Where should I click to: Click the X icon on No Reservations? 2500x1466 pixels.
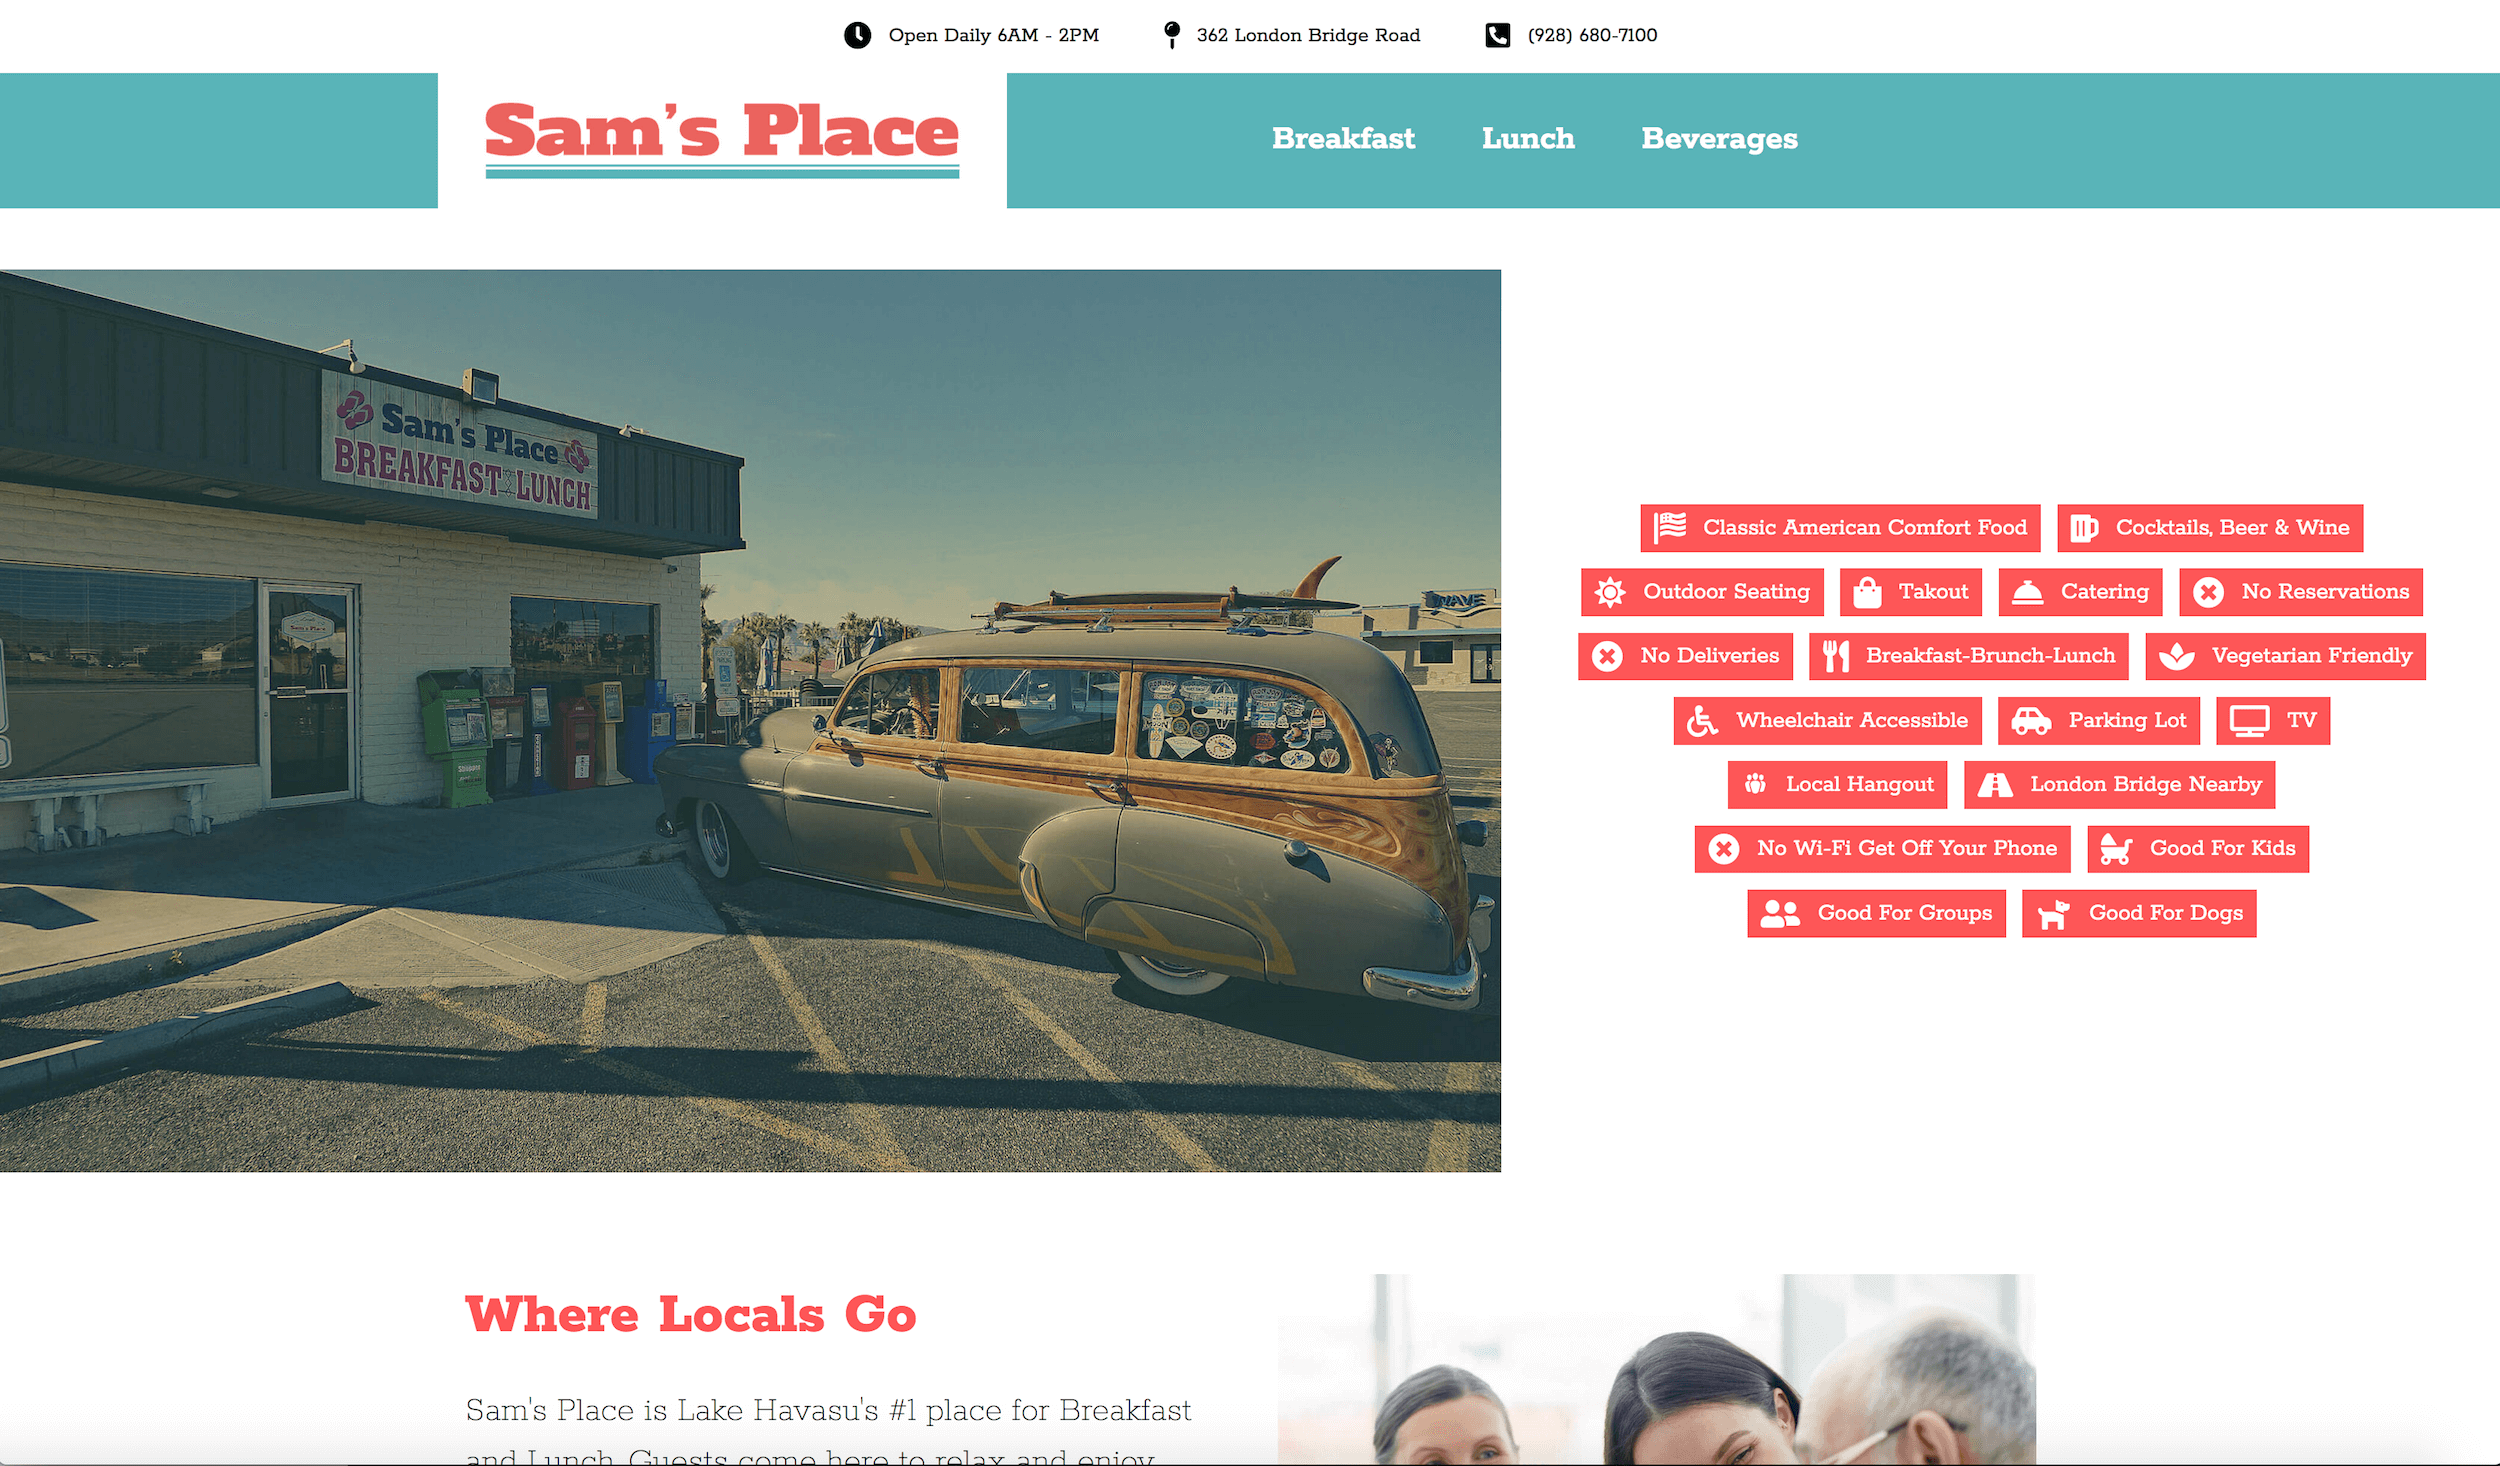coord(2208,592)
